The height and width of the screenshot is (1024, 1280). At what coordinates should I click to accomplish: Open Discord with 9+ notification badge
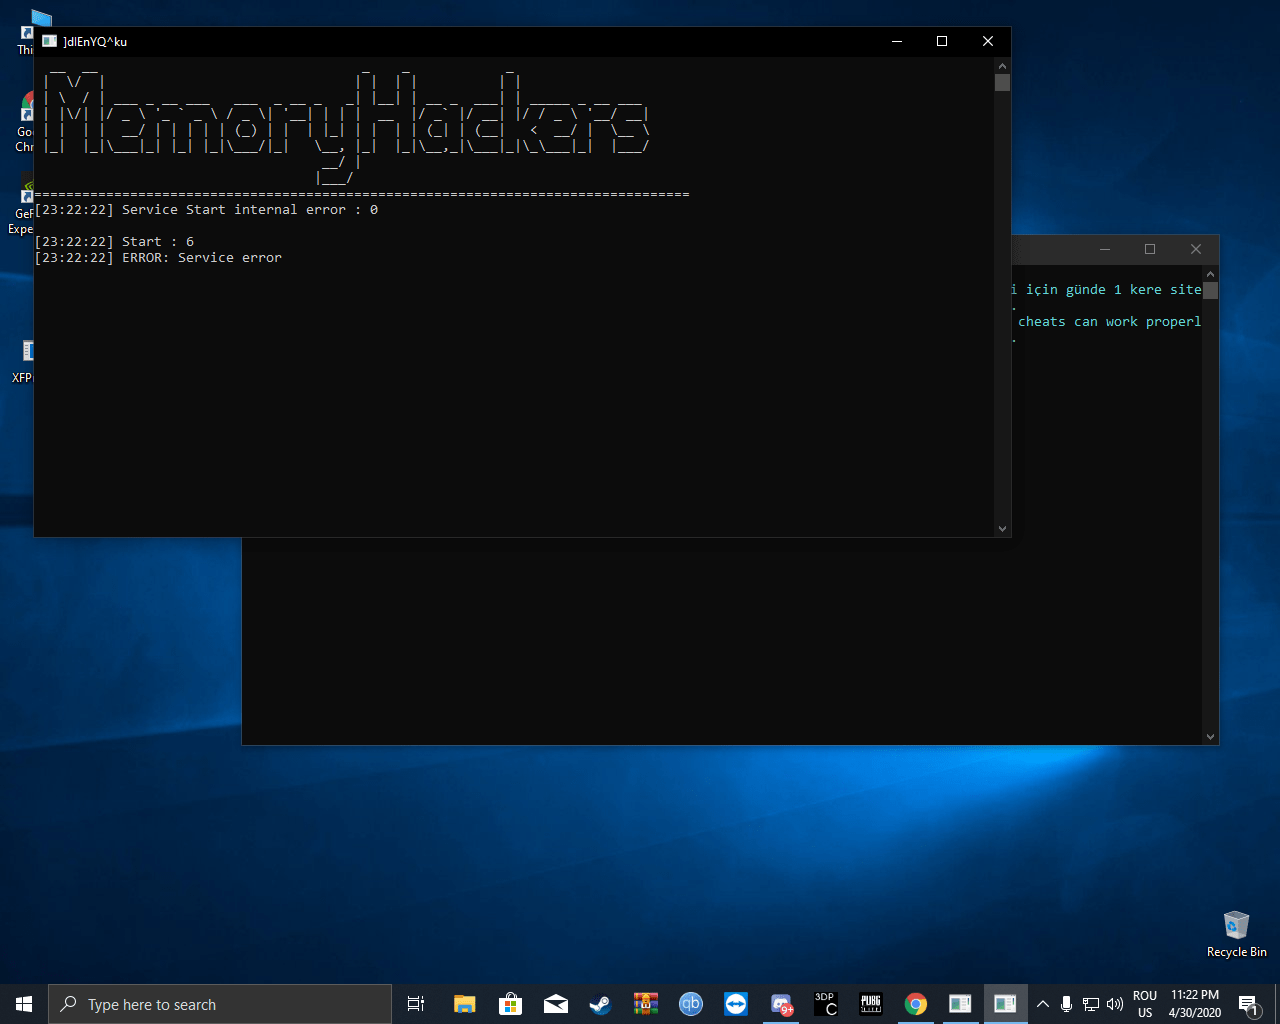781,1004
